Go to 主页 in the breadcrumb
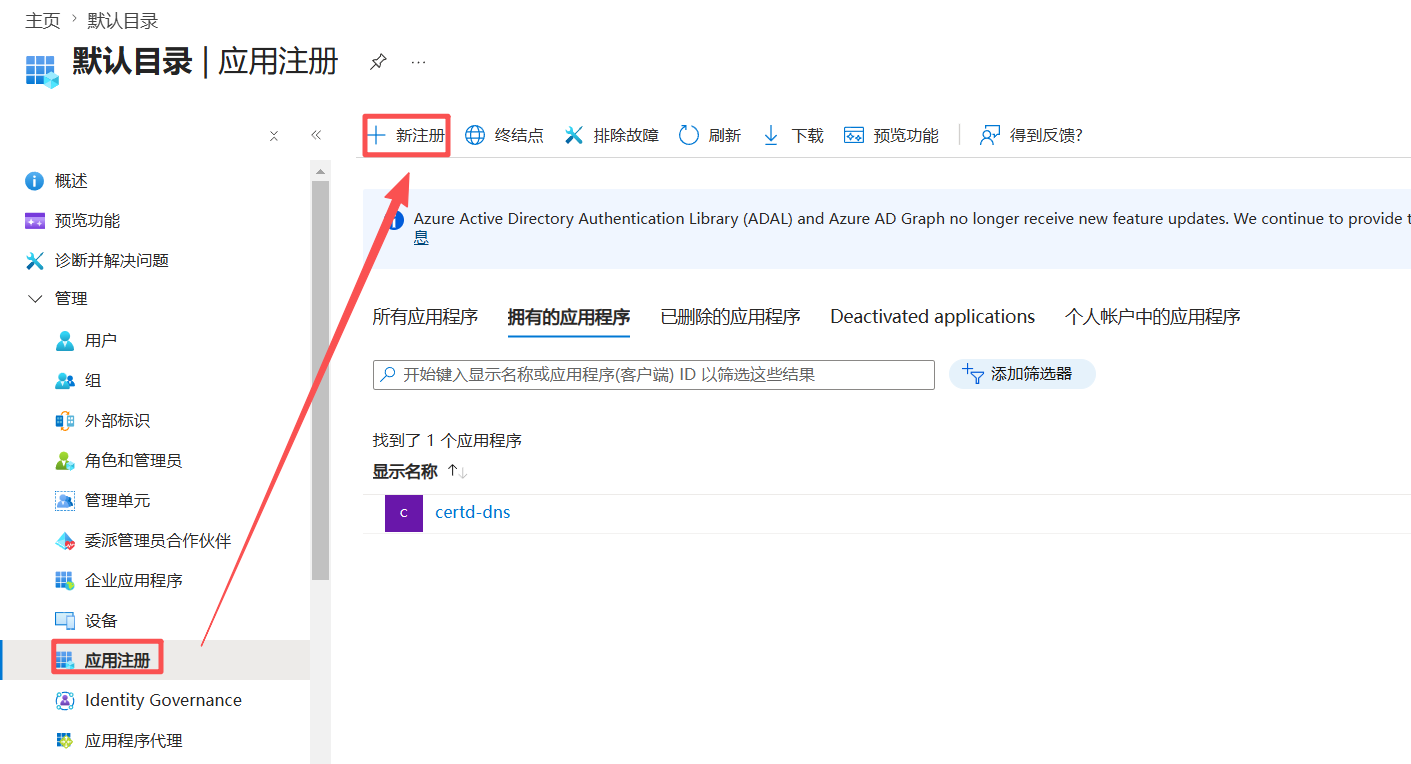The image size is (1411, 764). tap(42, 21)
